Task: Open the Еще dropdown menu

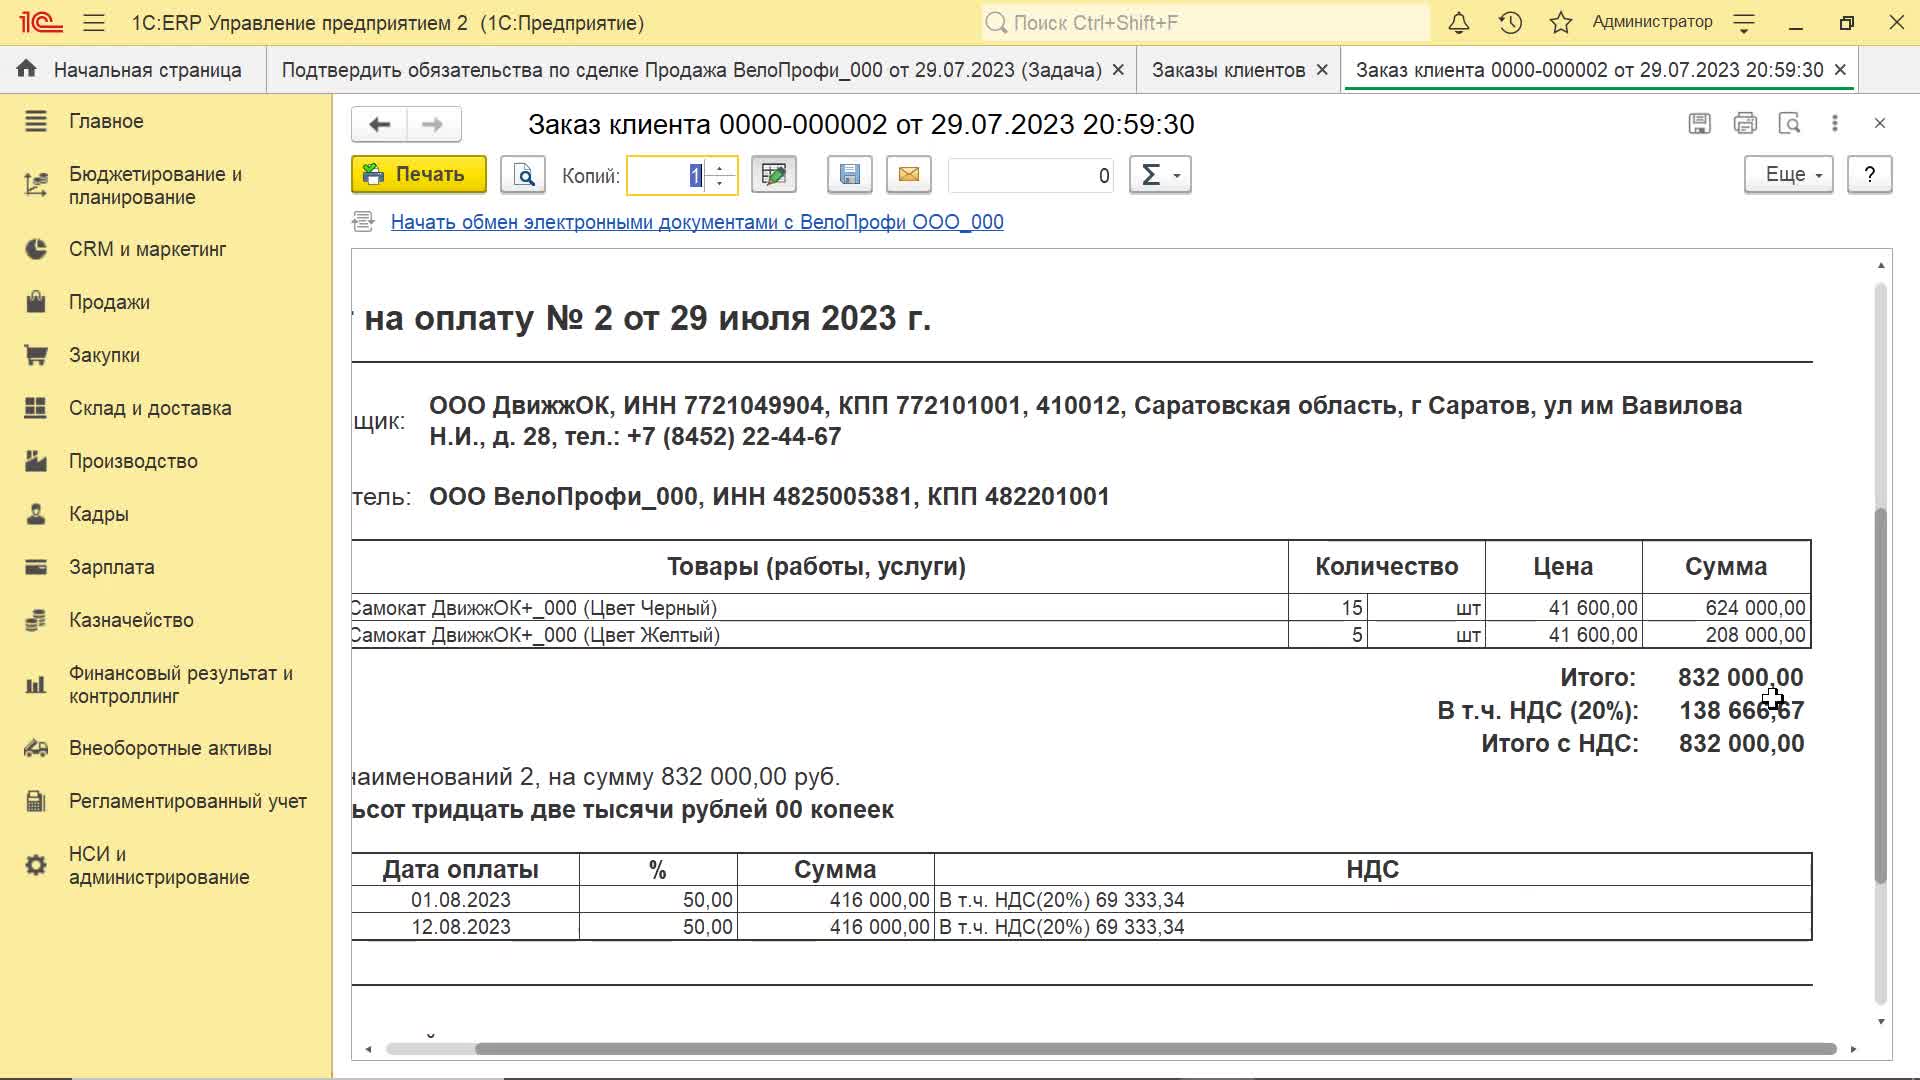Action: click(1789, 175)
